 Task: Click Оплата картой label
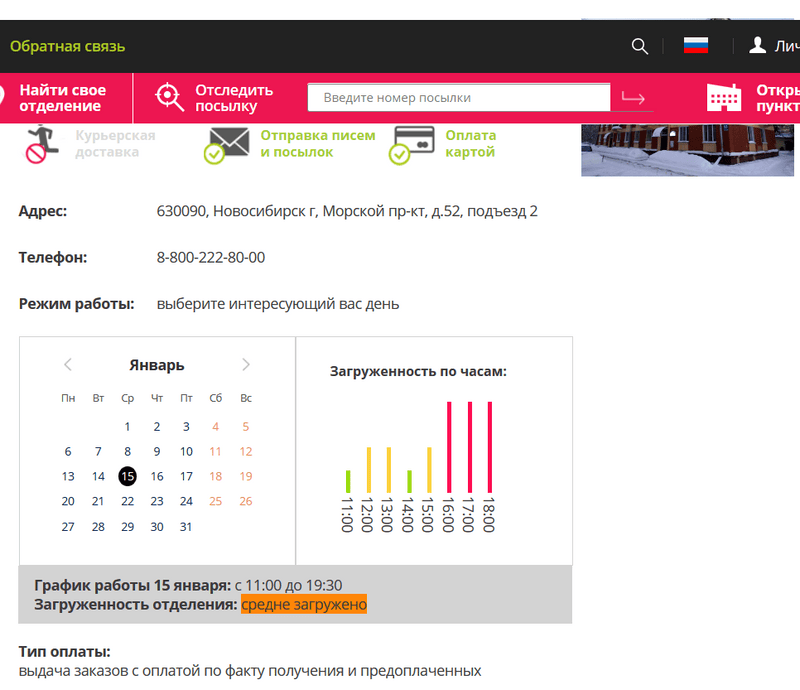click(470, 144)
